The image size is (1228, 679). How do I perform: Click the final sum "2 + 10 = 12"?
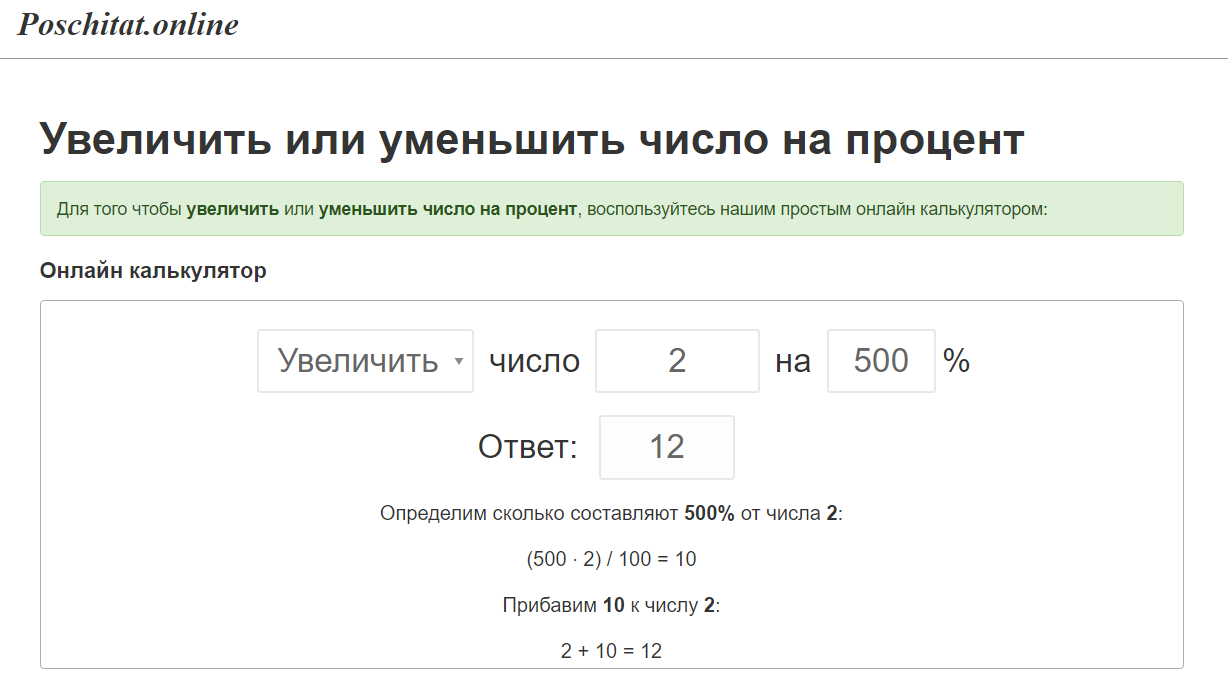click(x=611, y=651)
